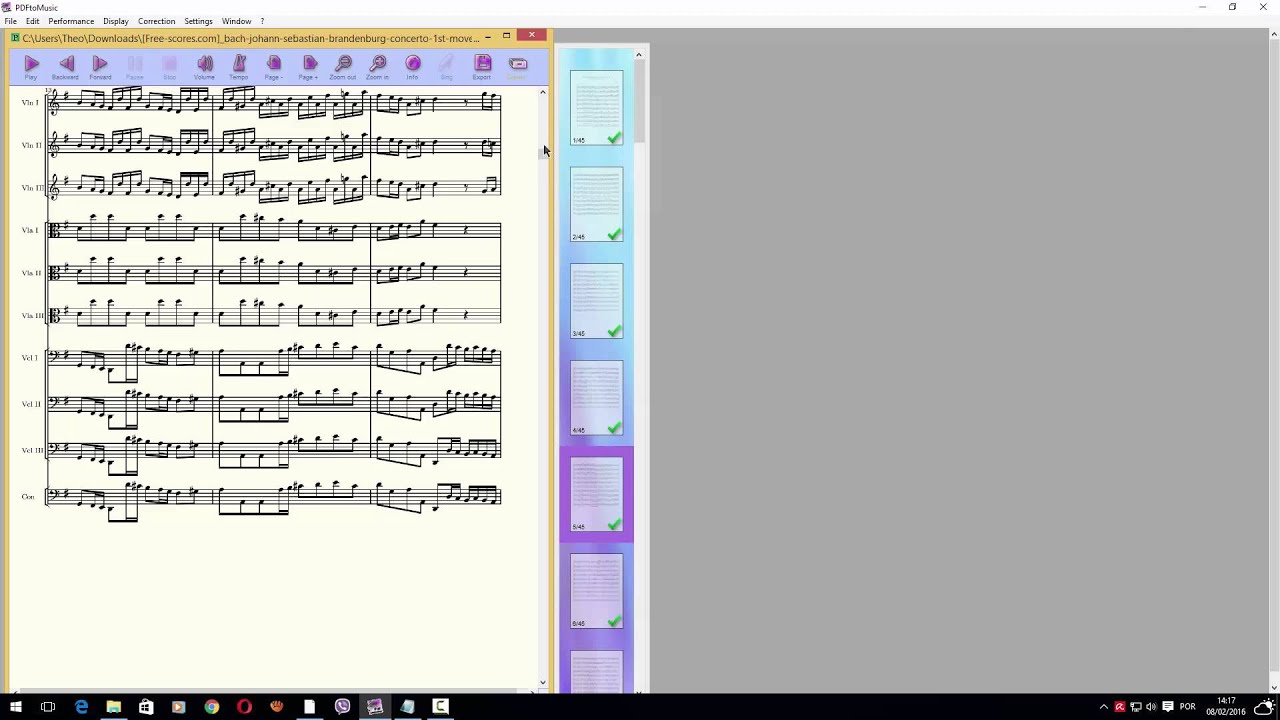
Task: Open the Correction menu
Action: pos(157,21)
